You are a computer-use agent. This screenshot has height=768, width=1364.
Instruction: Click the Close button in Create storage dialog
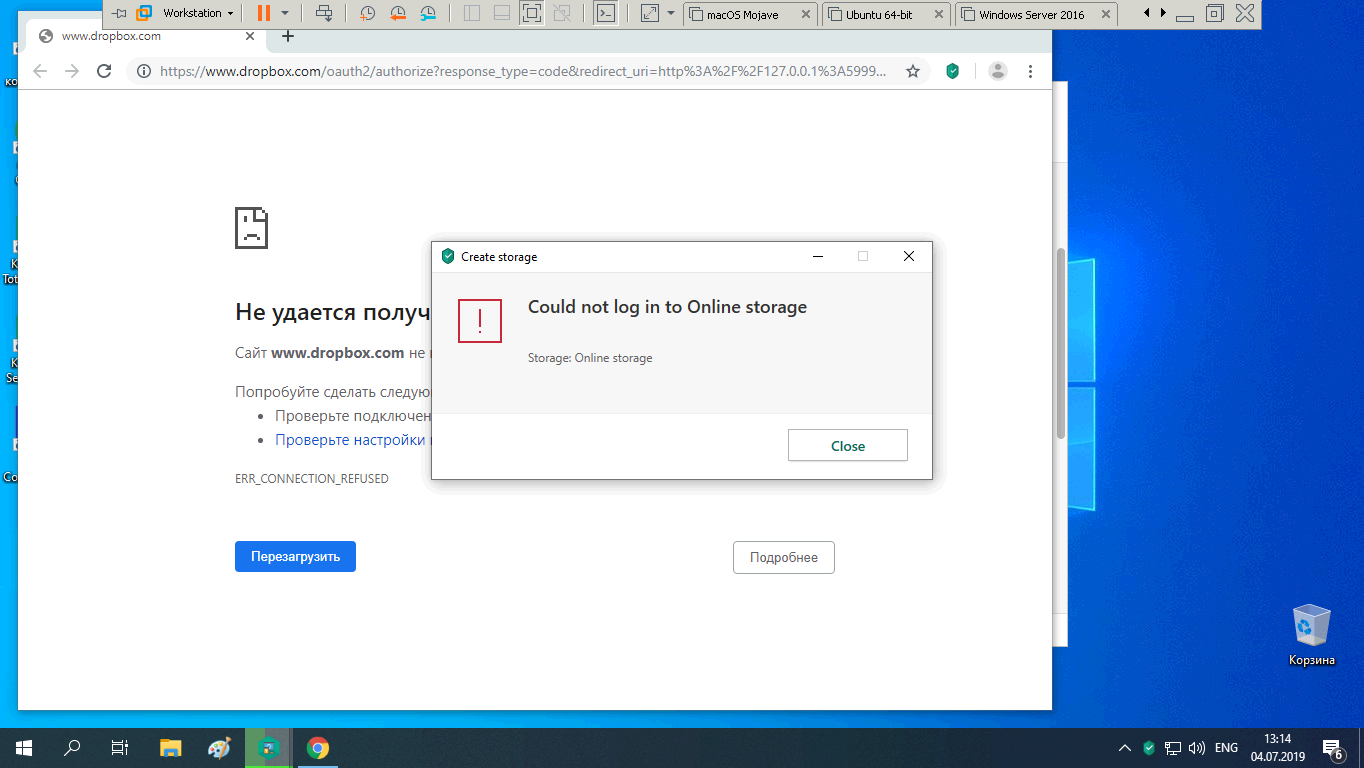point(848,446)
